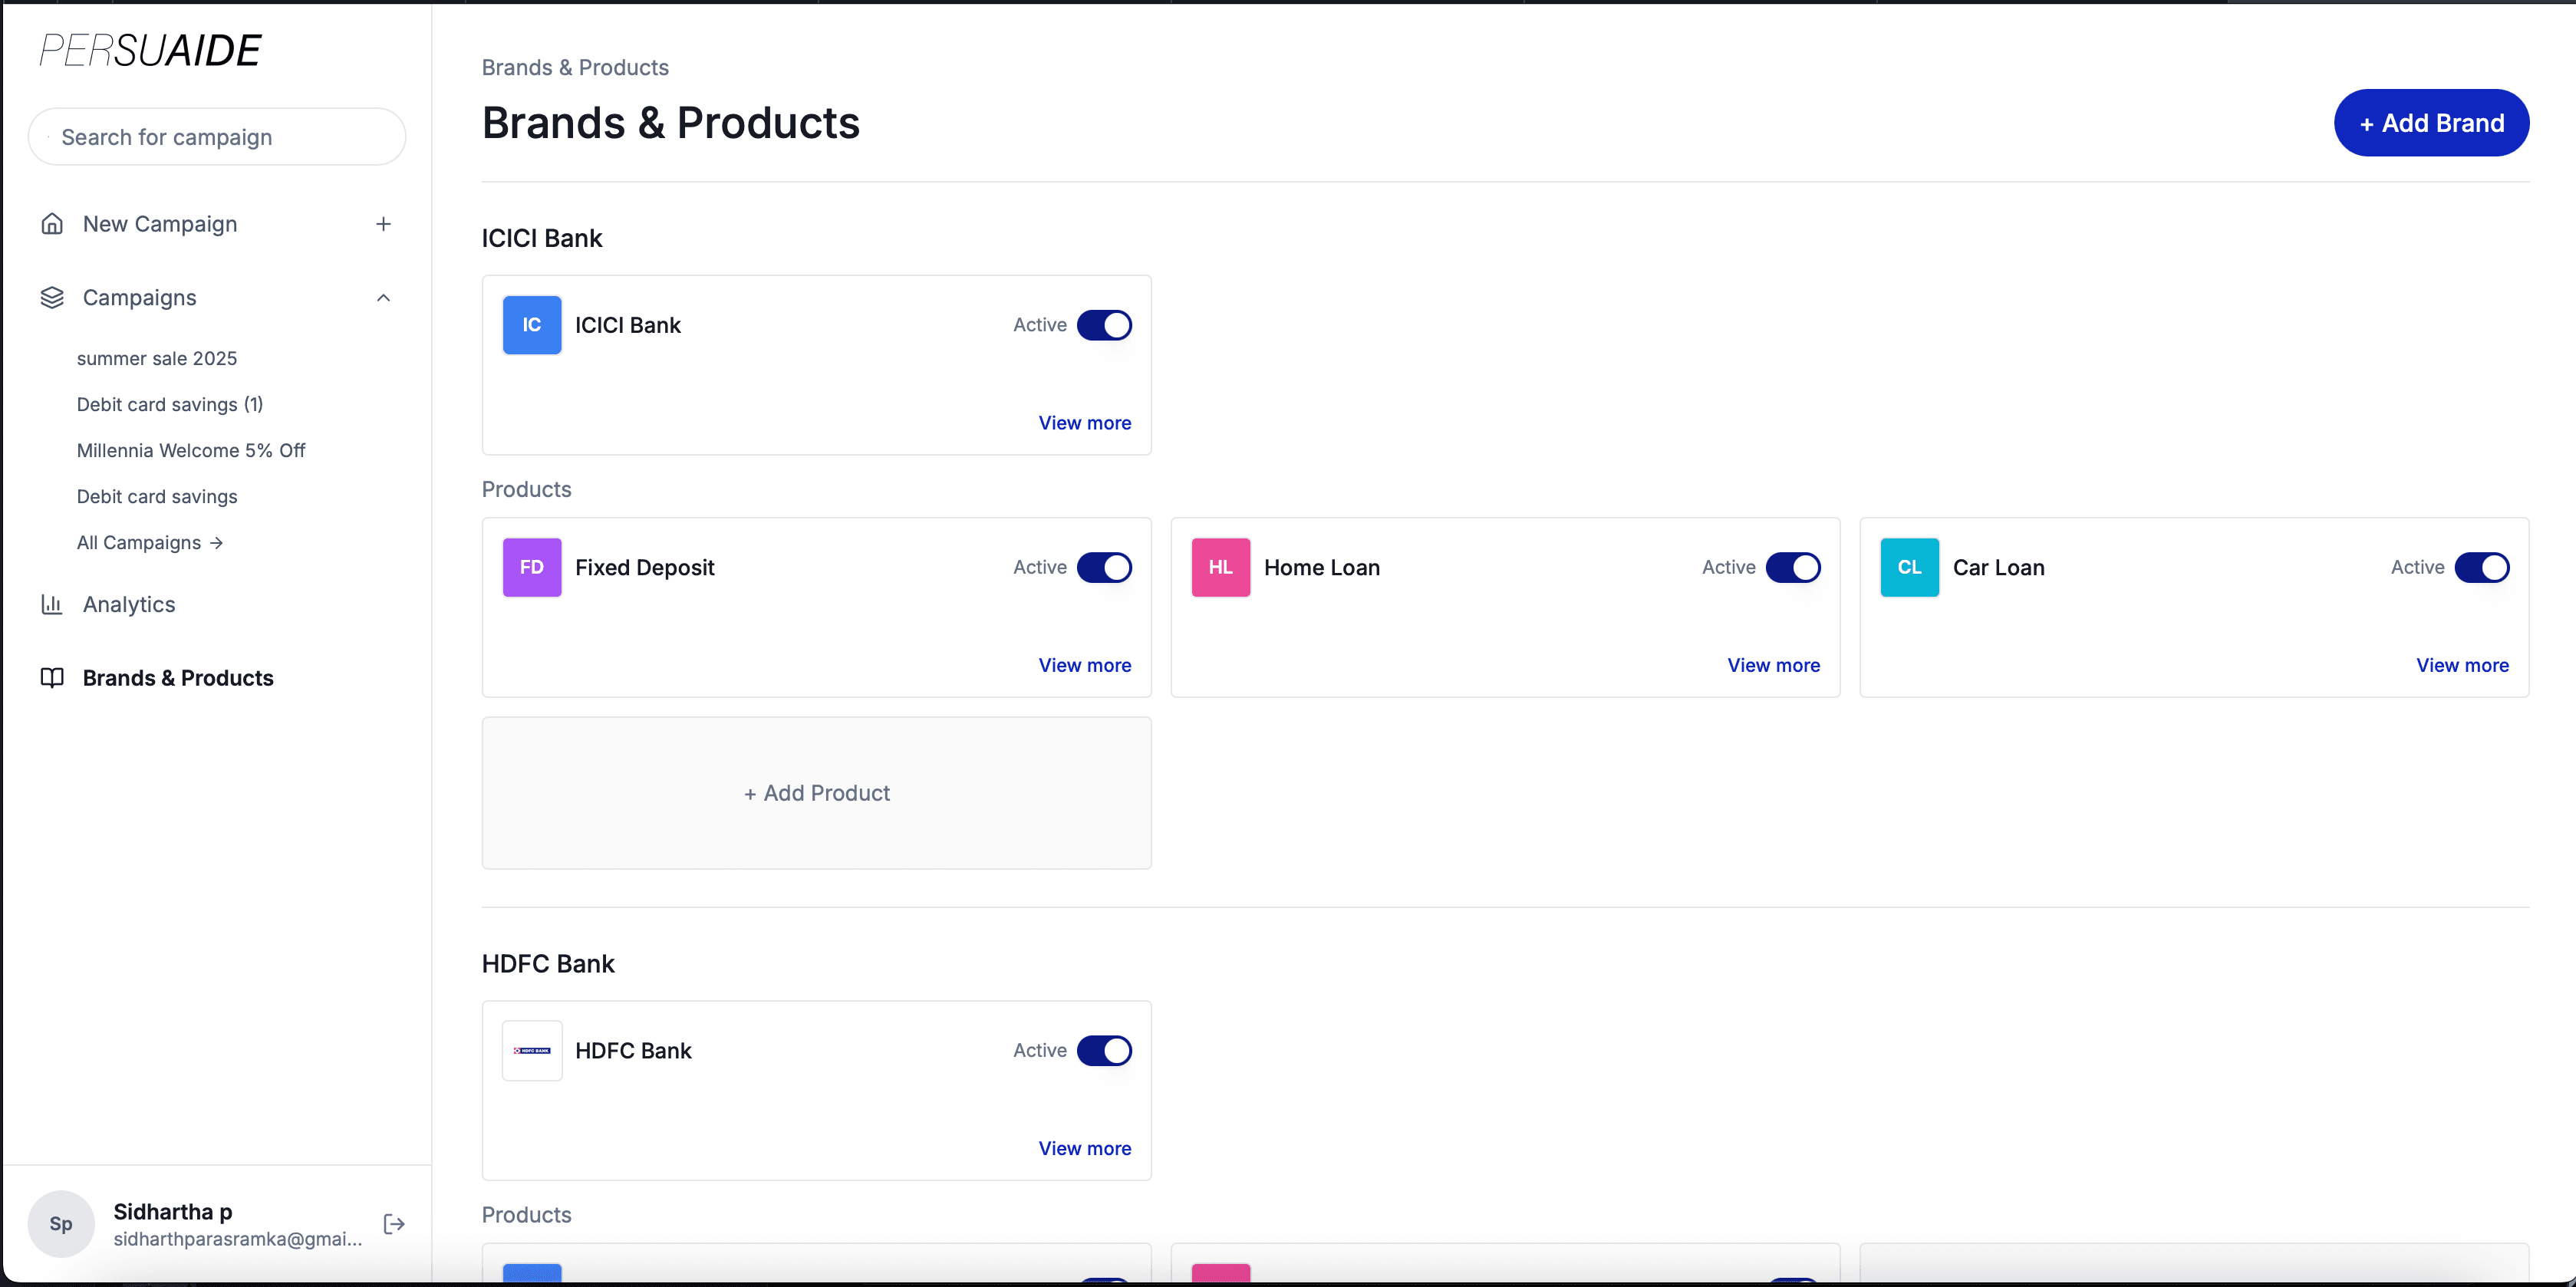Click the Brands & Products breadcrumb
Viewport: 2576px width, 1287px height.
(x=575, y=67)
